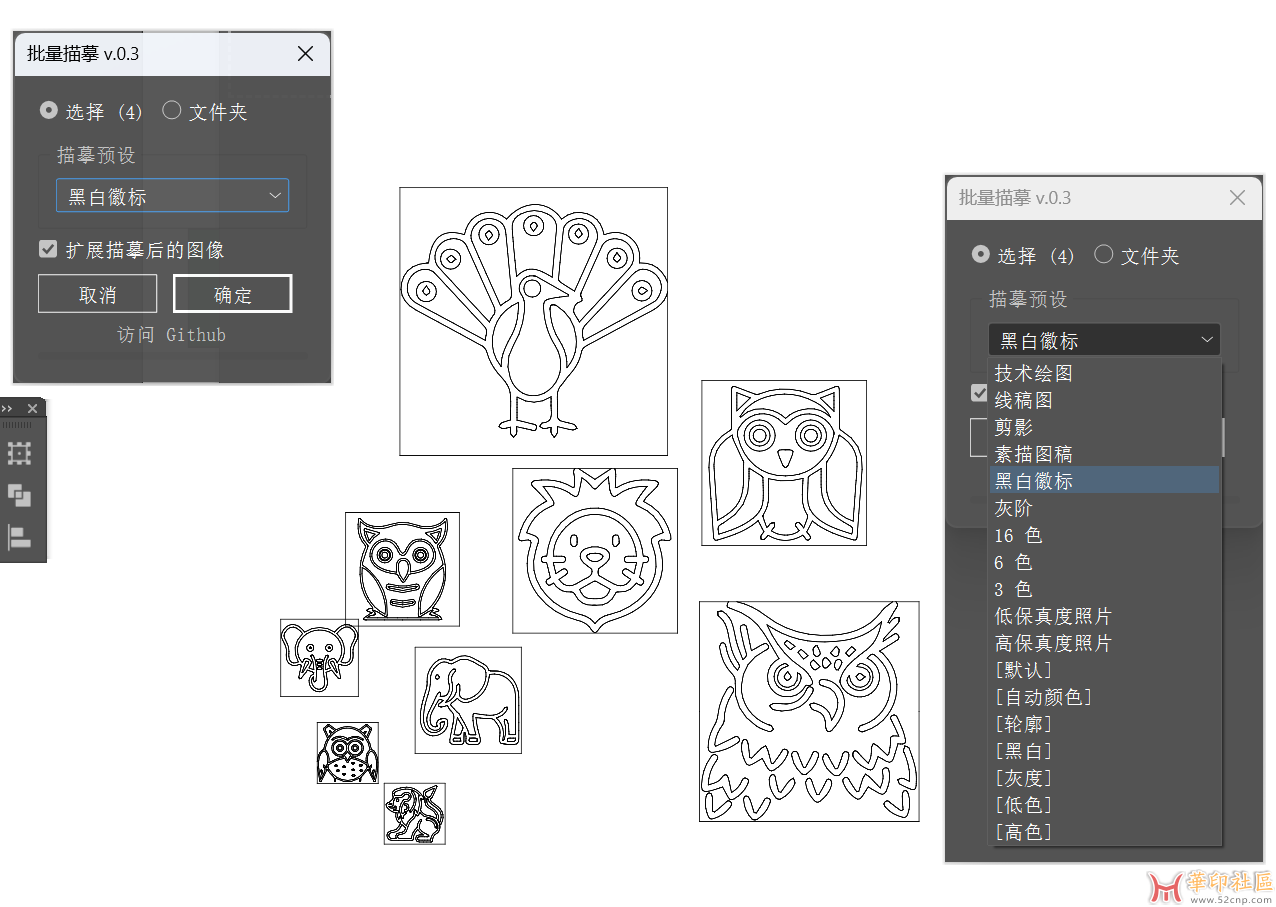
Task: Select the large close-up owl face artwork
Action: pos(809,711)
